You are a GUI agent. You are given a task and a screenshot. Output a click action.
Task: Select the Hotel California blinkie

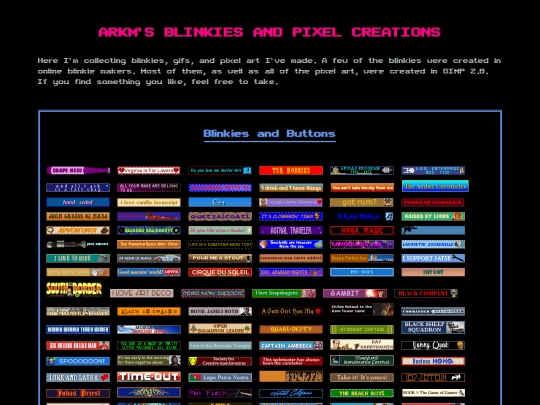pos(291,393)
